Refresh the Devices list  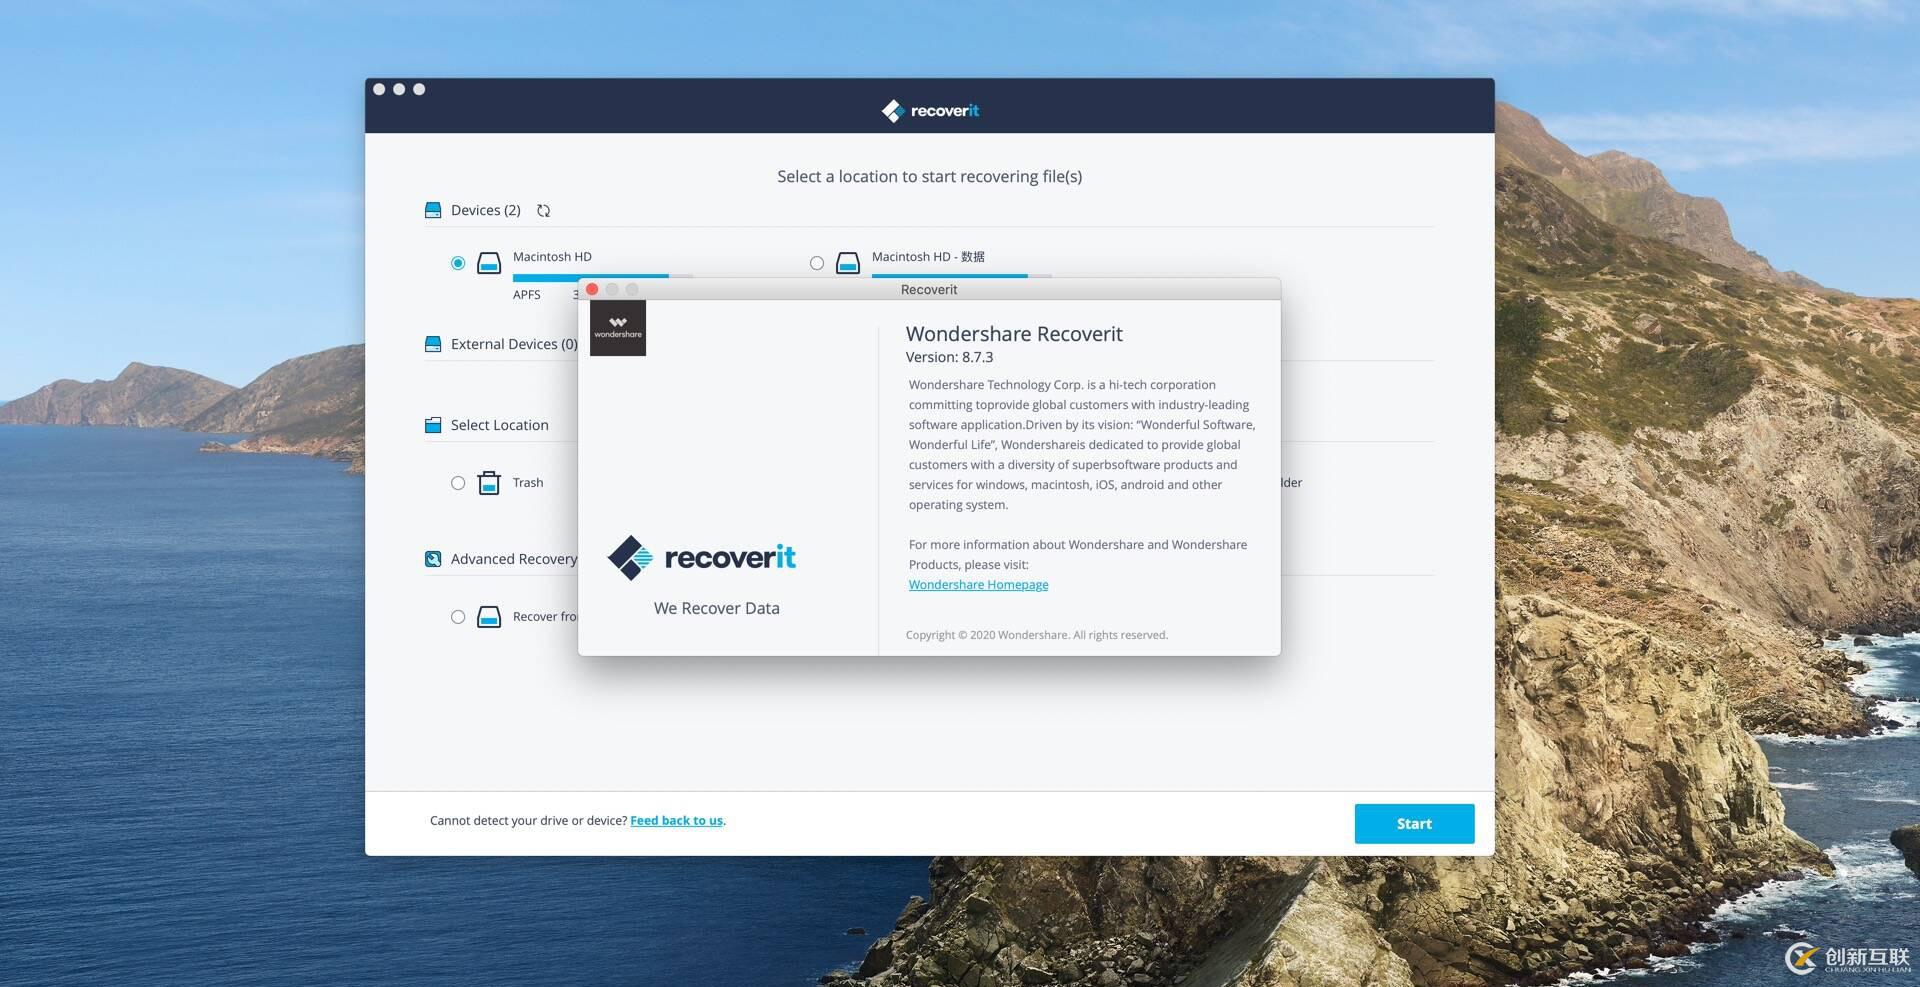pyautogui.click(x=543, y=210)
